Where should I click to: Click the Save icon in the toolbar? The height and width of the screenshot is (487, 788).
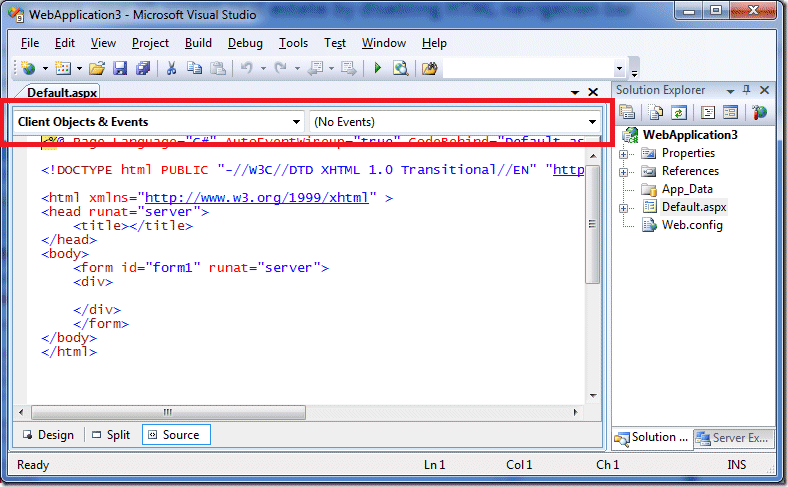120,68
